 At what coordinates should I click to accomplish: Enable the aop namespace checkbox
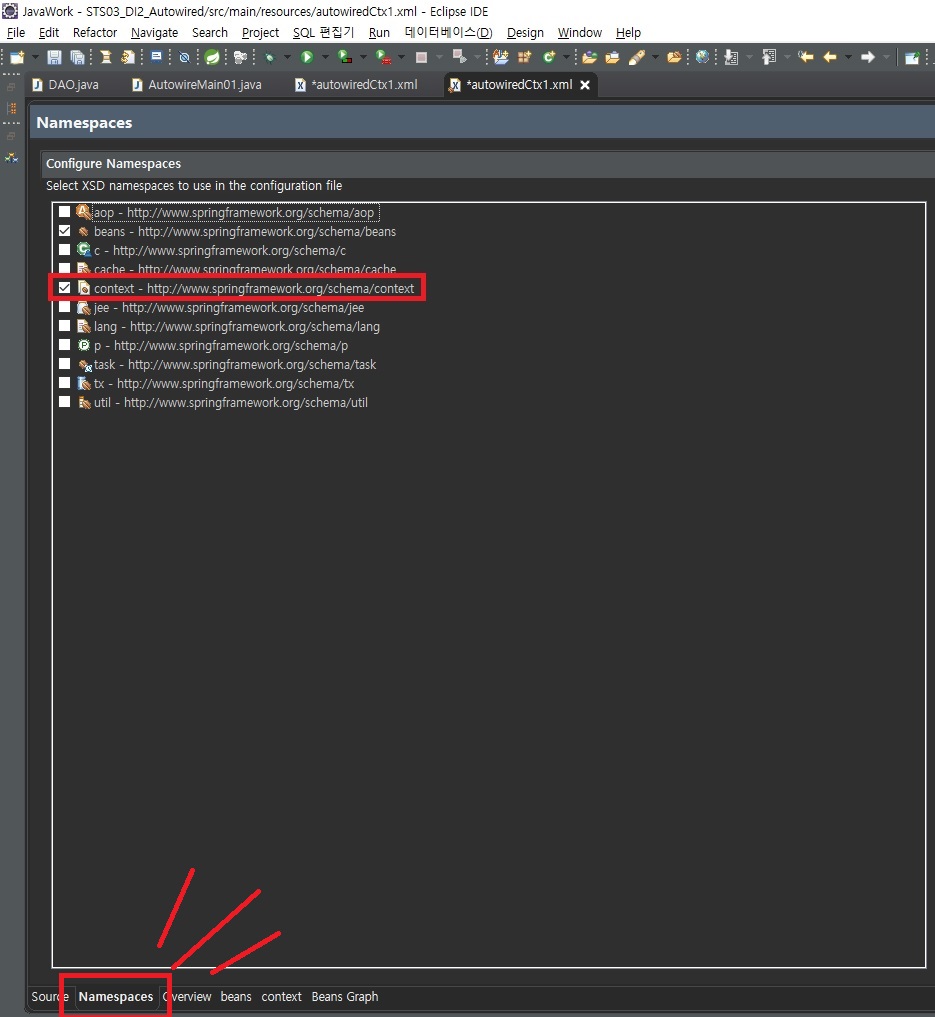coord(64,211)
